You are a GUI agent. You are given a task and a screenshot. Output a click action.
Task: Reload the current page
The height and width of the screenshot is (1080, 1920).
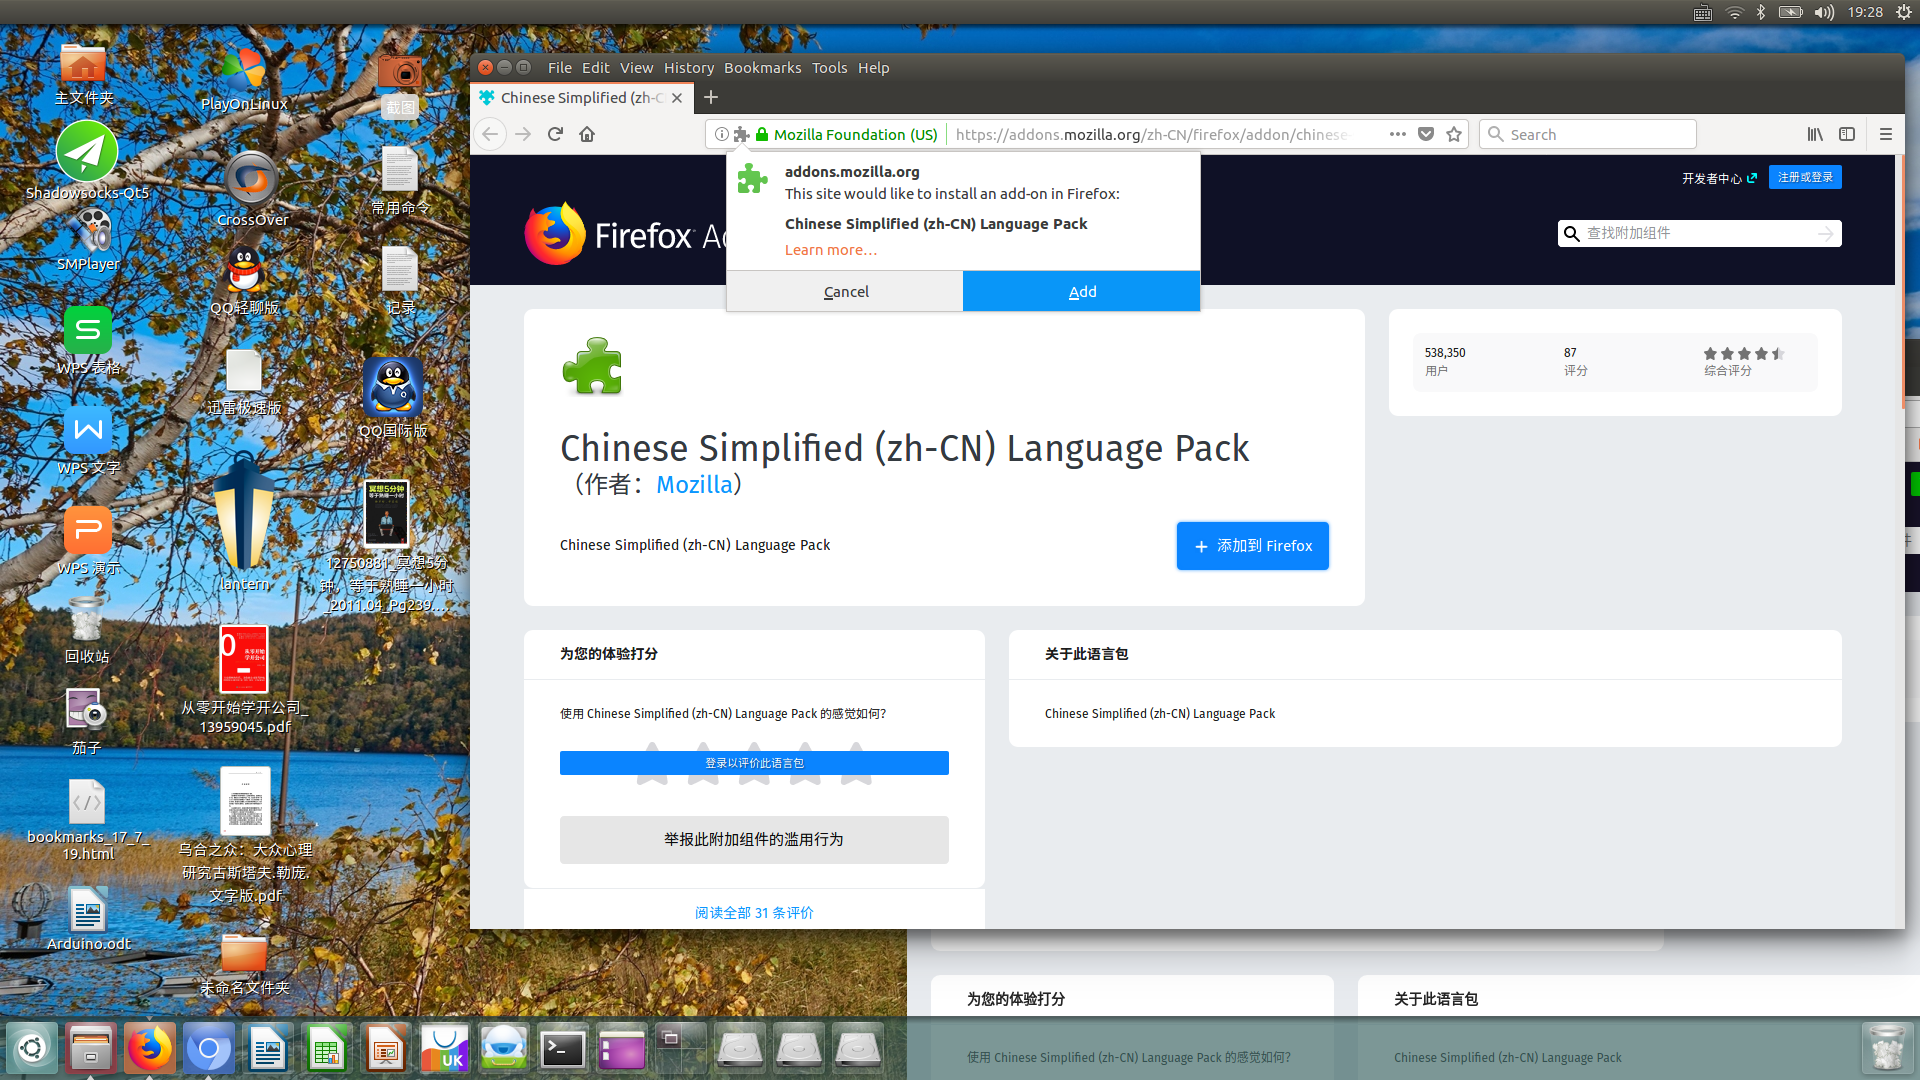[x=556, y=134]
